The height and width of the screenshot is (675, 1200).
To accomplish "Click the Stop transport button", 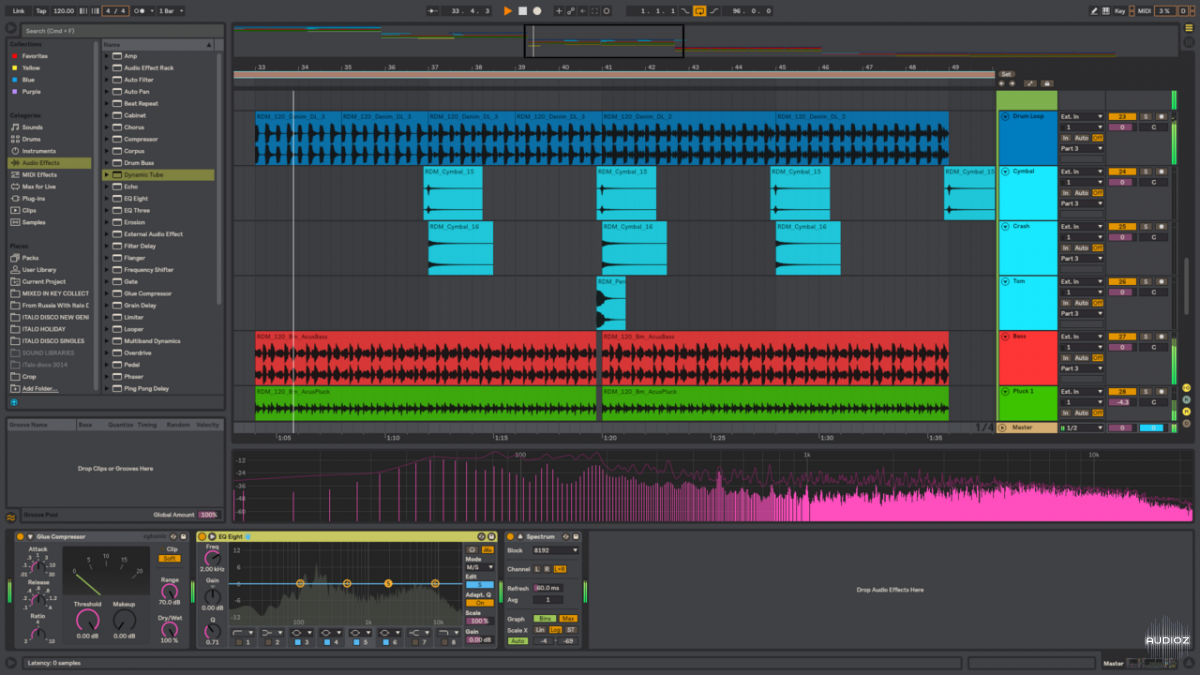I will coord(522,11).
